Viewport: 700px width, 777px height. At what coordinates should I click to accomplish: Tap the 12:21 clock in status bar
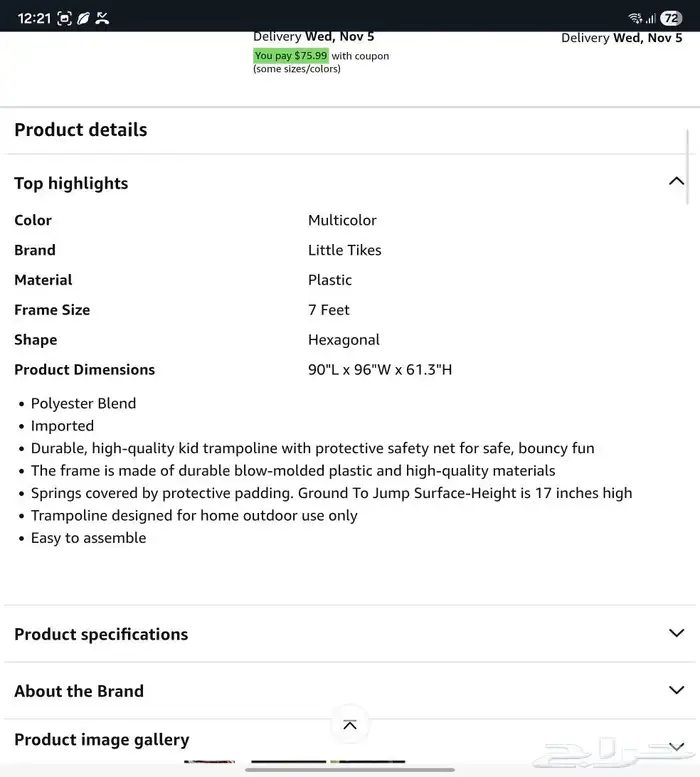click(33, 17)
